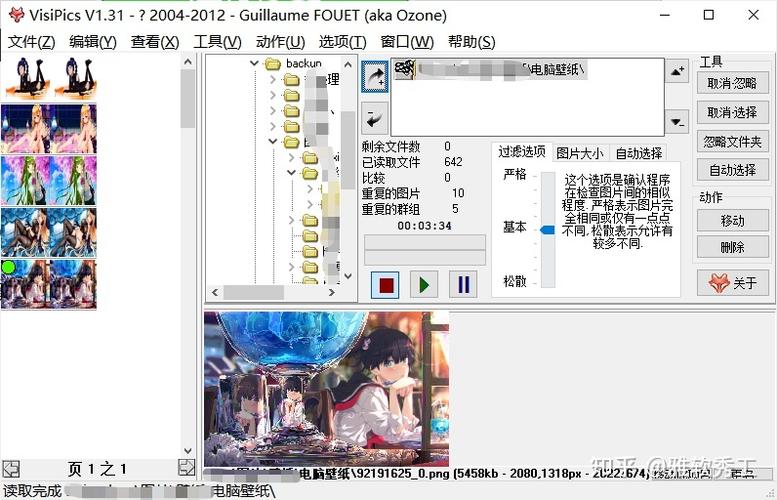Screen dimensions: 777x500
Task: Select first blonde character thumbnail
Action: point(25,128)
